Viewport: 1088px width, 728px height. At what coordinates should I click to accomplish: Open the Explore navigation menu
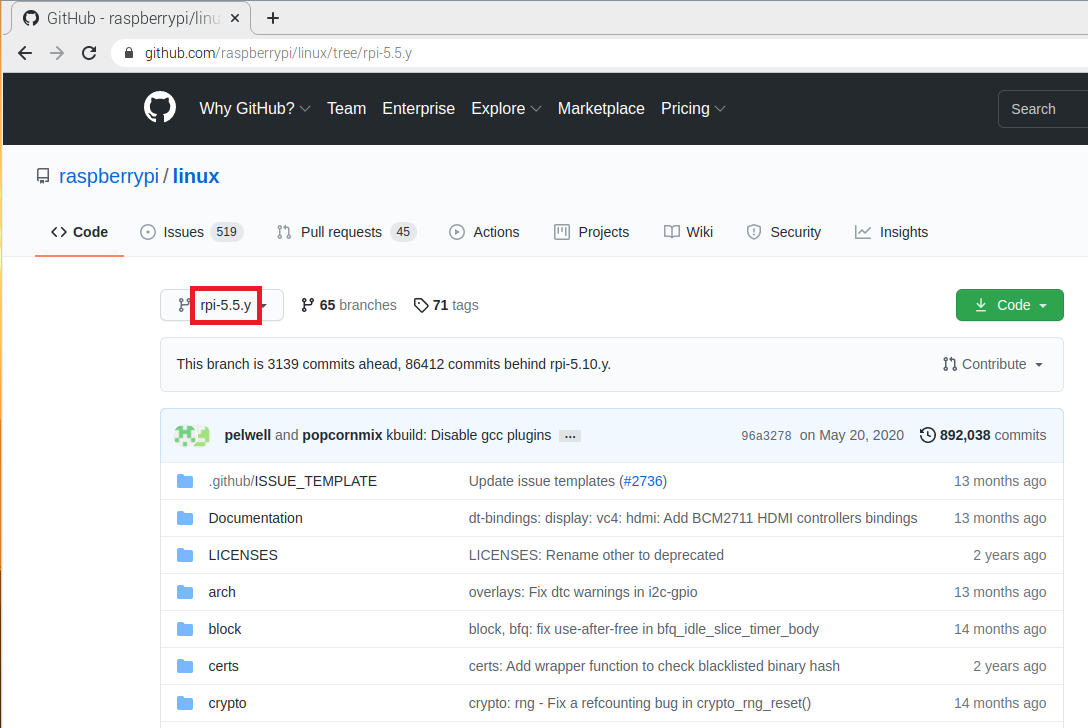click(506, 108)
